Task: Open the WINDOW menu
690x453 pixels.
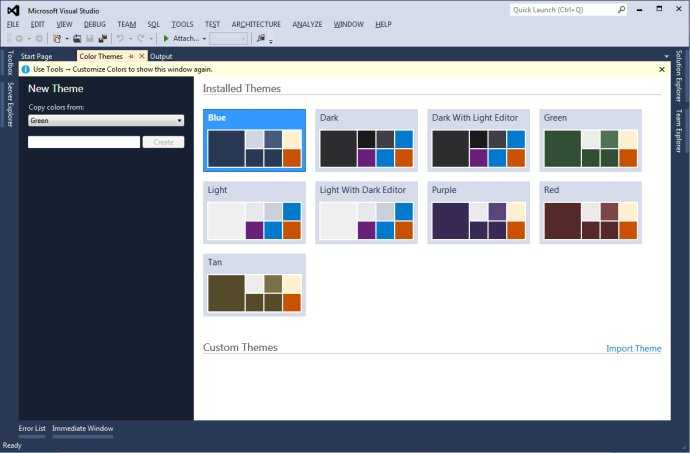Action: pos(349,24)
